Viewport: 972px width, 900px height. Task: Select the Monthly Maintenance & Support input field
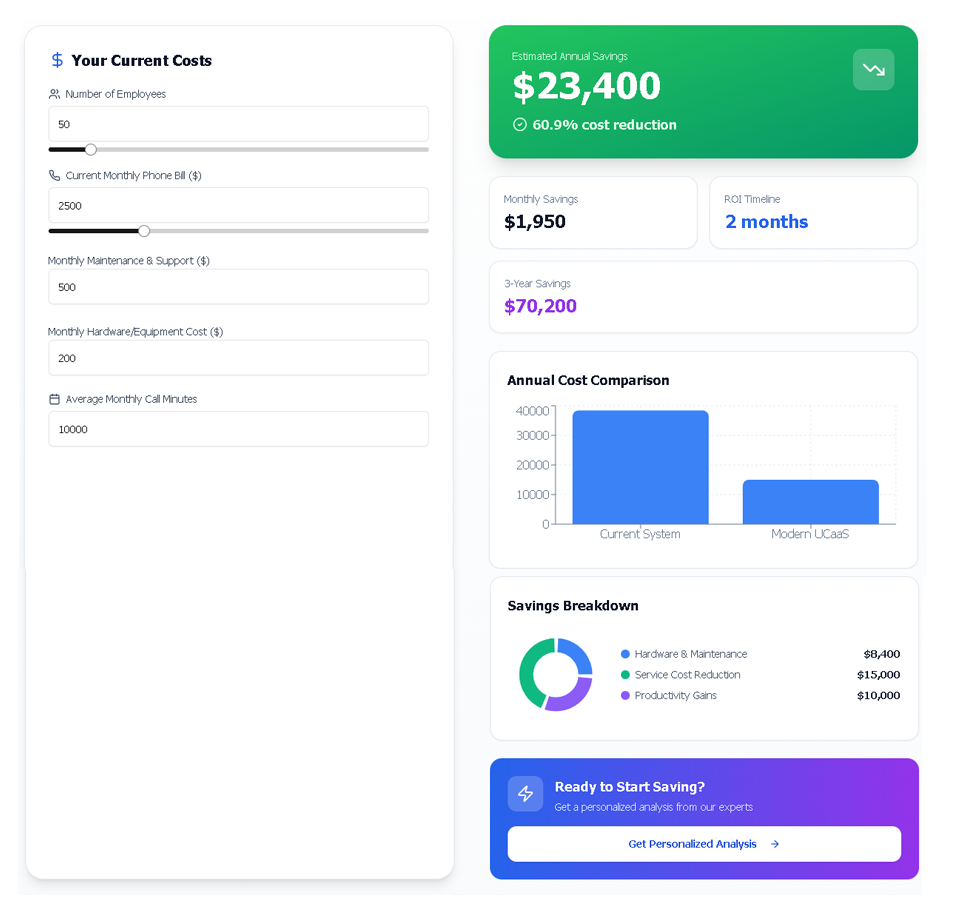point(238,287)
